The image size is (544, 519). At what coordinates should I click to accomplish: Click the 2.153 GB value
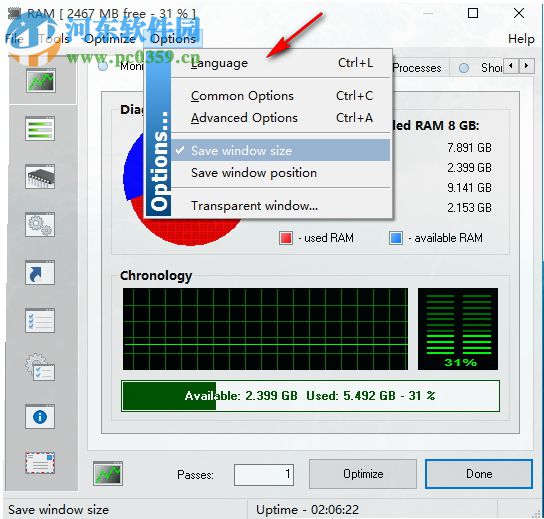[x=469, y=208]
